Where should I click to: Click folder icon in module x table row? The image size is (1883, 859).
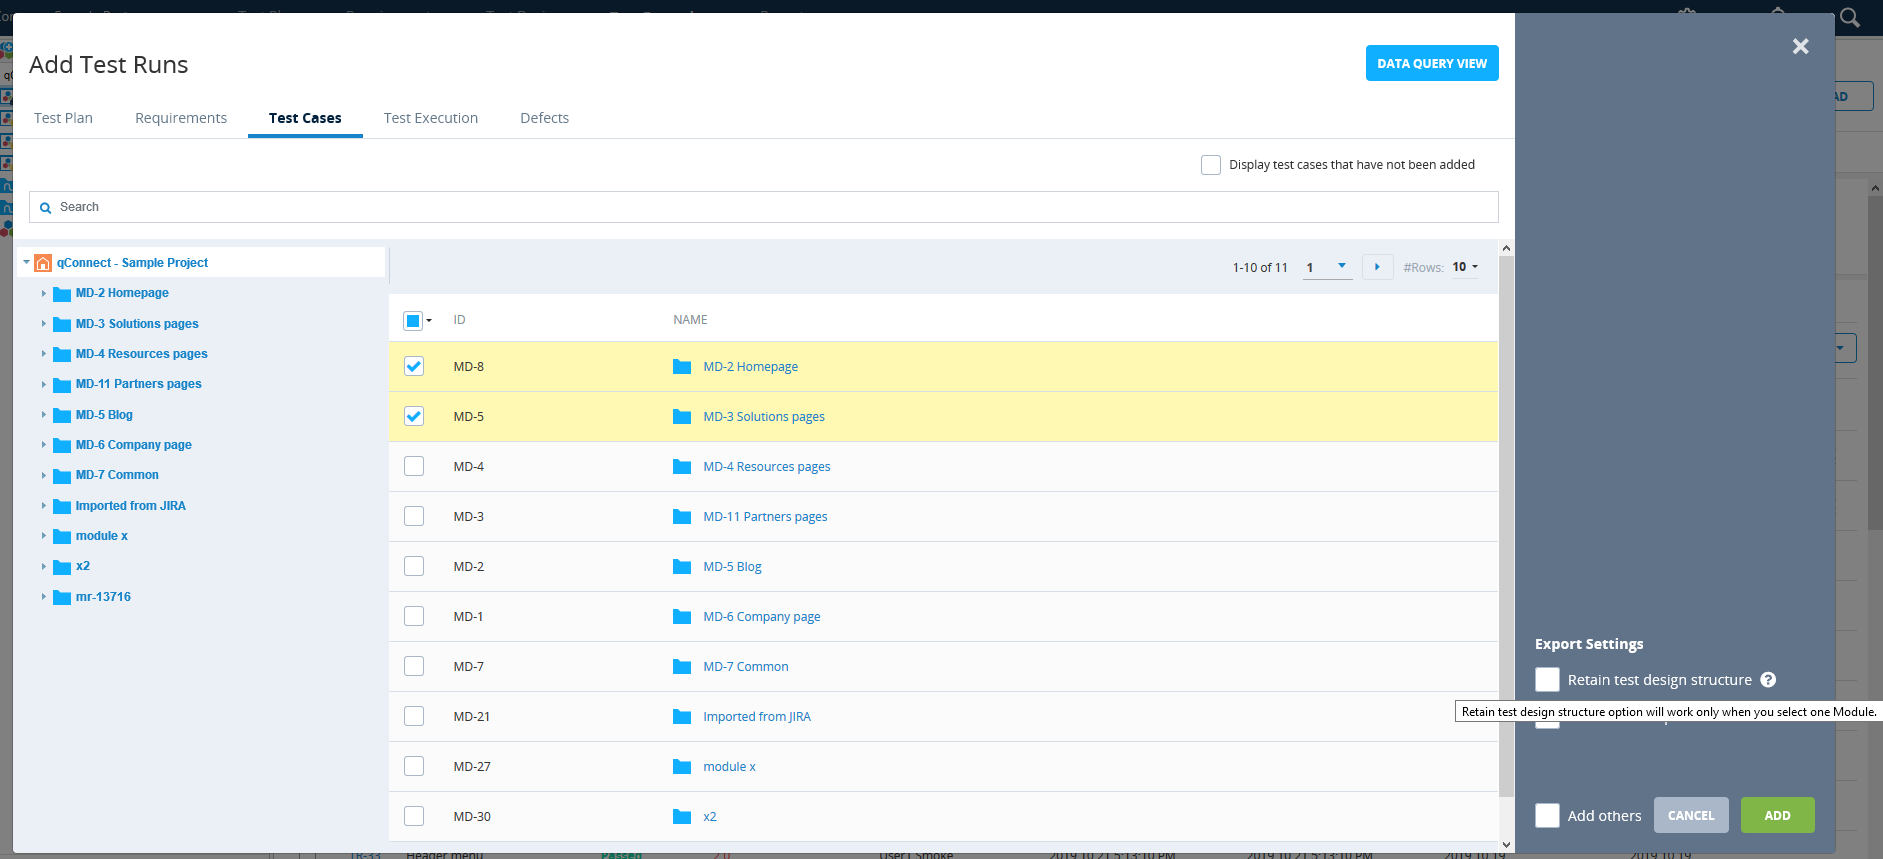click(x=682, y=767)
